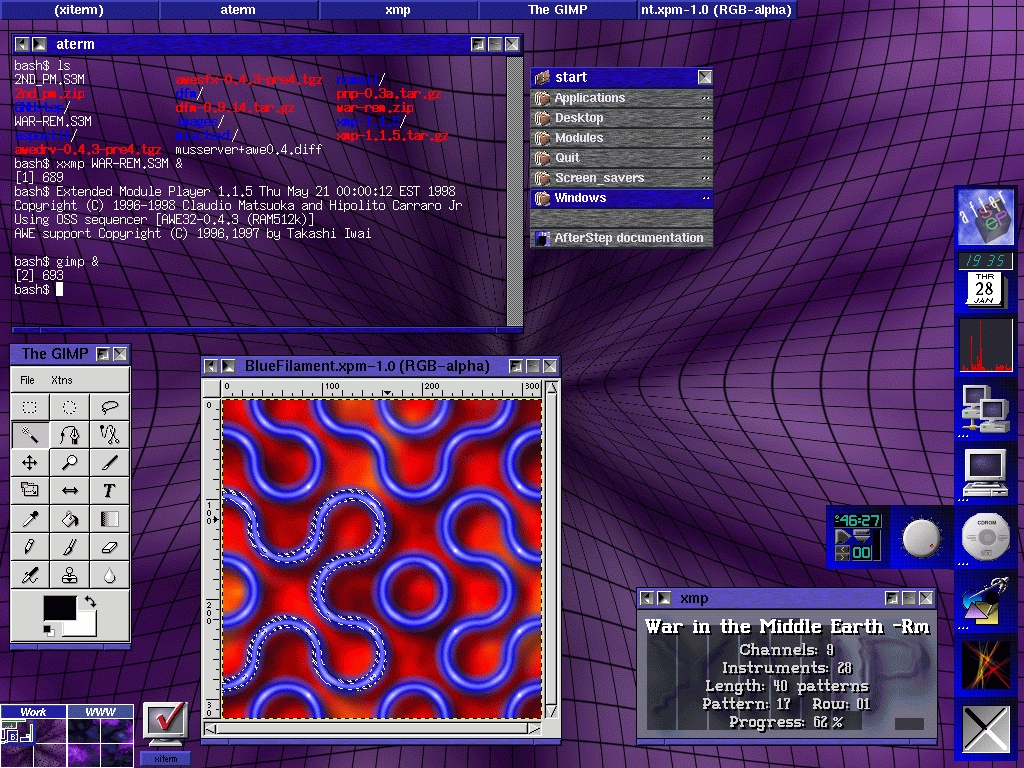Switch to the WWW desktop in pager

pyautogui.click(x=100, y=736)
